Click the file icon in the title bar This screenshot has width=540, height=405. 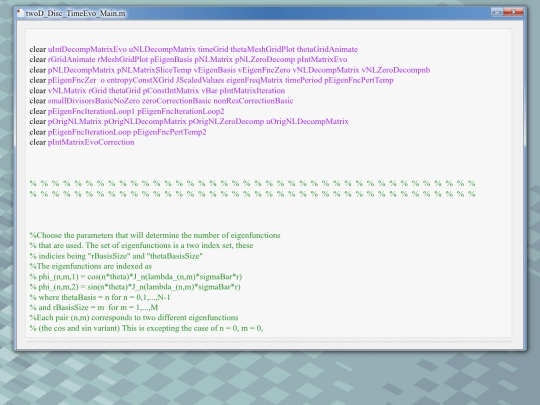pos(20,13)
